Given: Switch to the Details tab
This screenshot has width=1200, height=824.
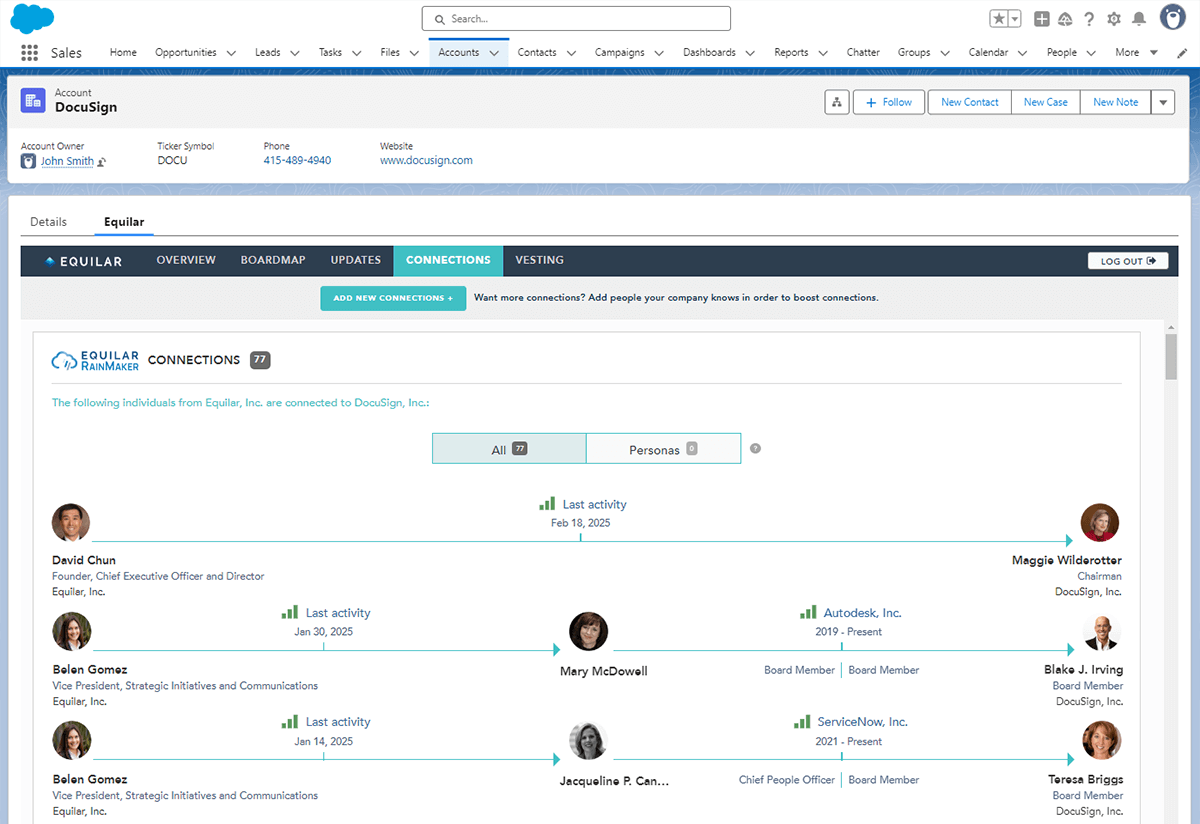Looking at the screenshot, I should point(48,222).
